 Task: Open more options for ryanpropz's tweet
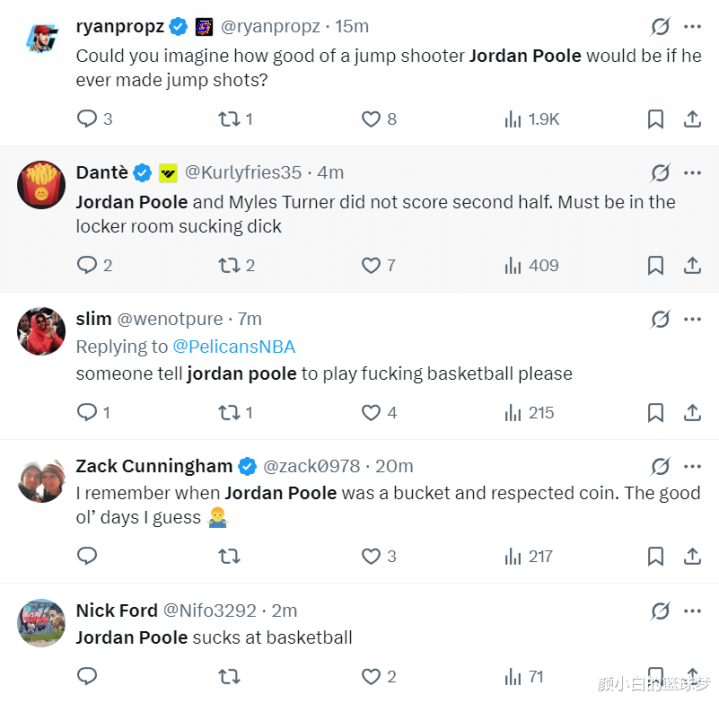pyautogui.click(x=692, y=26)
